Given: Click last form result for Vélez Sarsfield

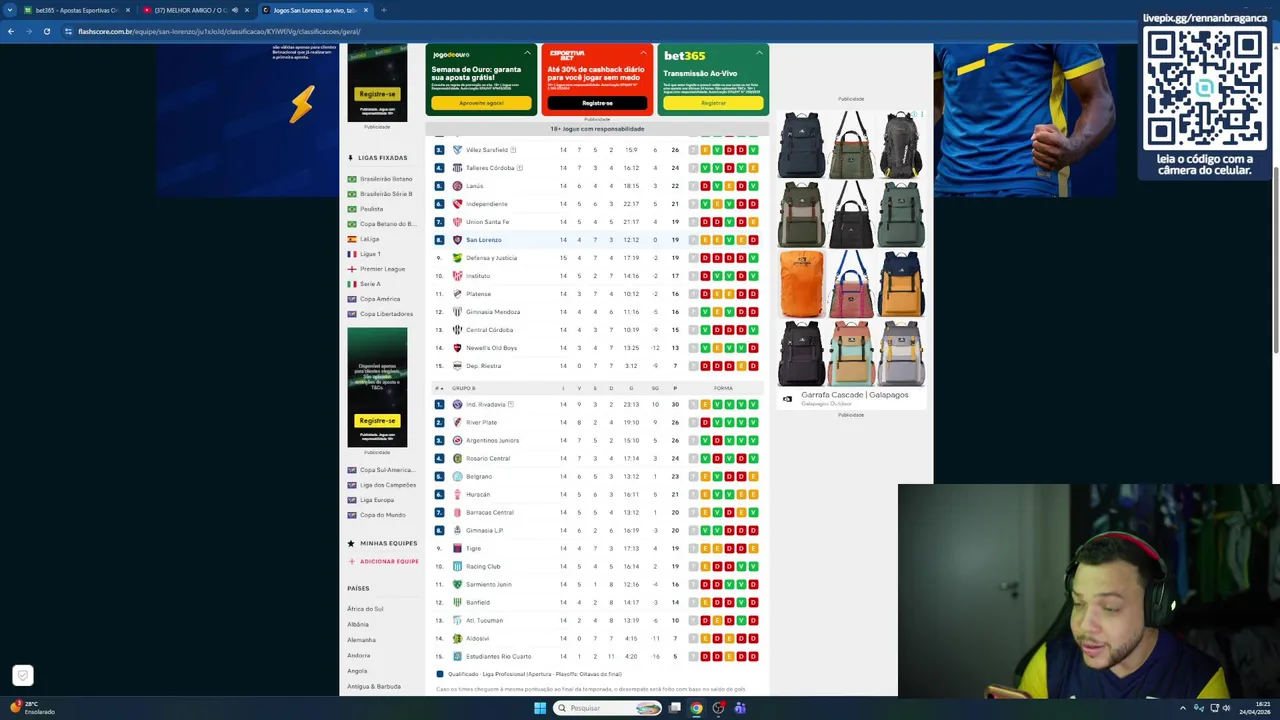Looking at the screenshot, I should coord(753,150).
